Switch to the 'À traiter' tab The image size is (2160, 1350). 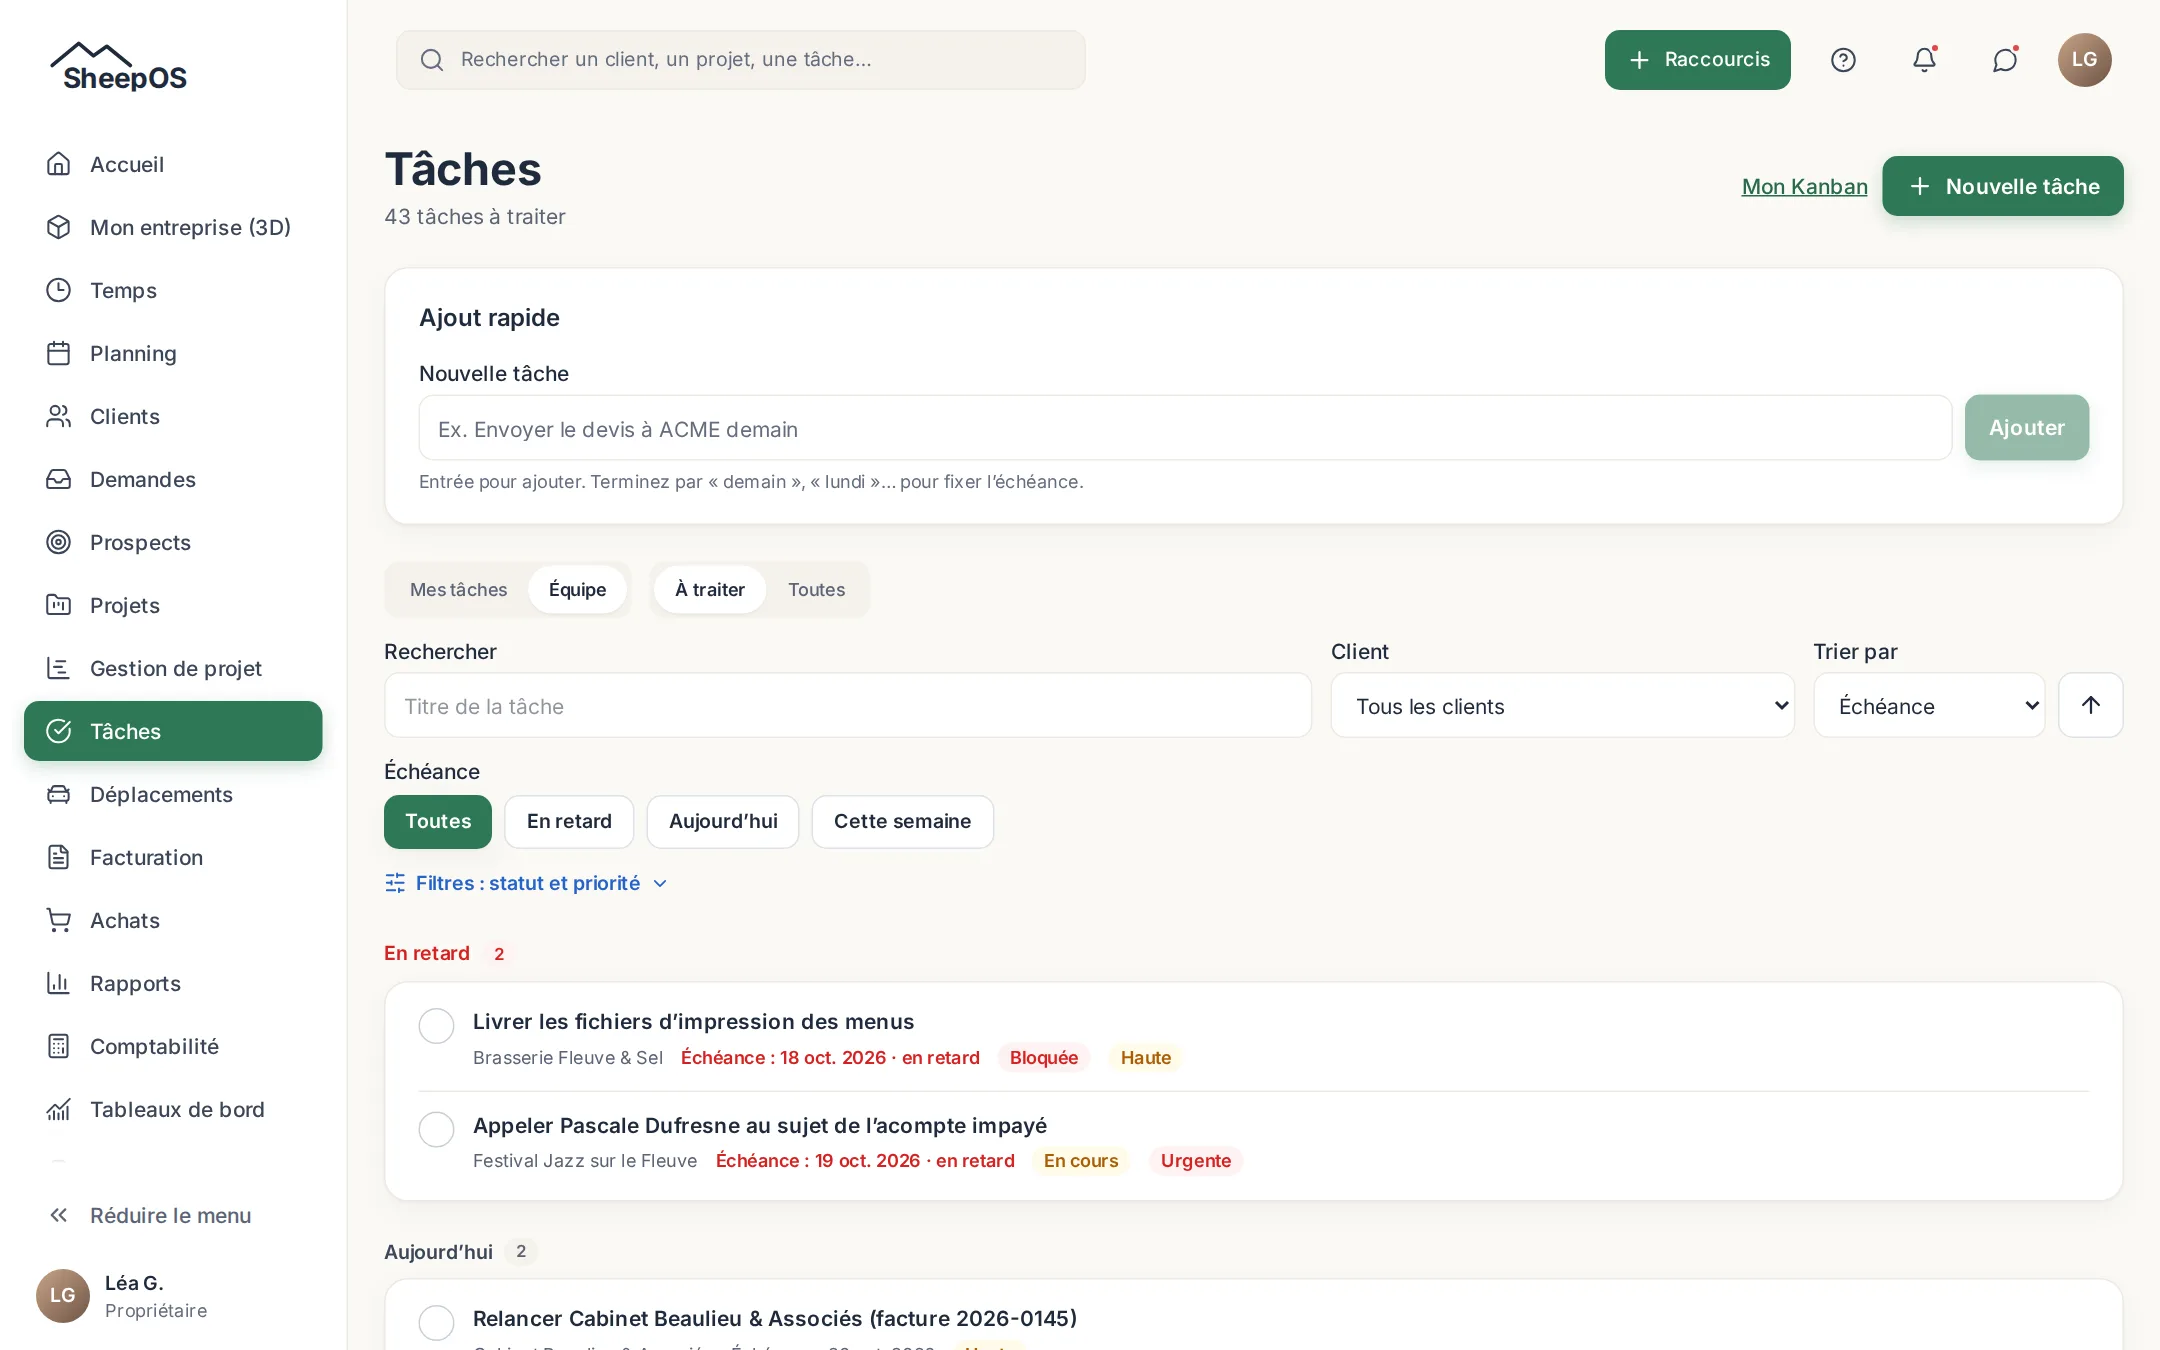click(710, 589)
